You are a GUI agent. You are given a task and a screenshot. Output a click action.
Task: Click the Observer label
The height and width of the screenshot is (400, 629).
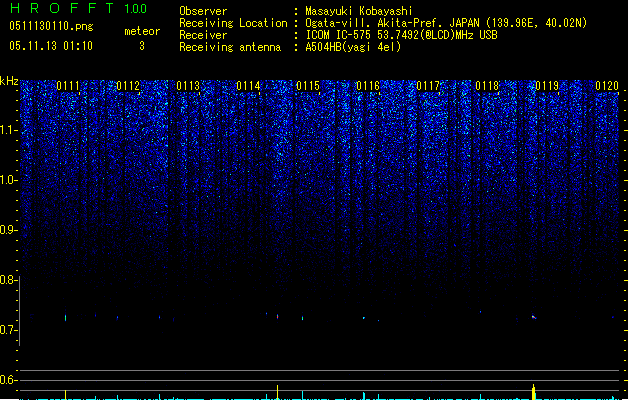203,11
